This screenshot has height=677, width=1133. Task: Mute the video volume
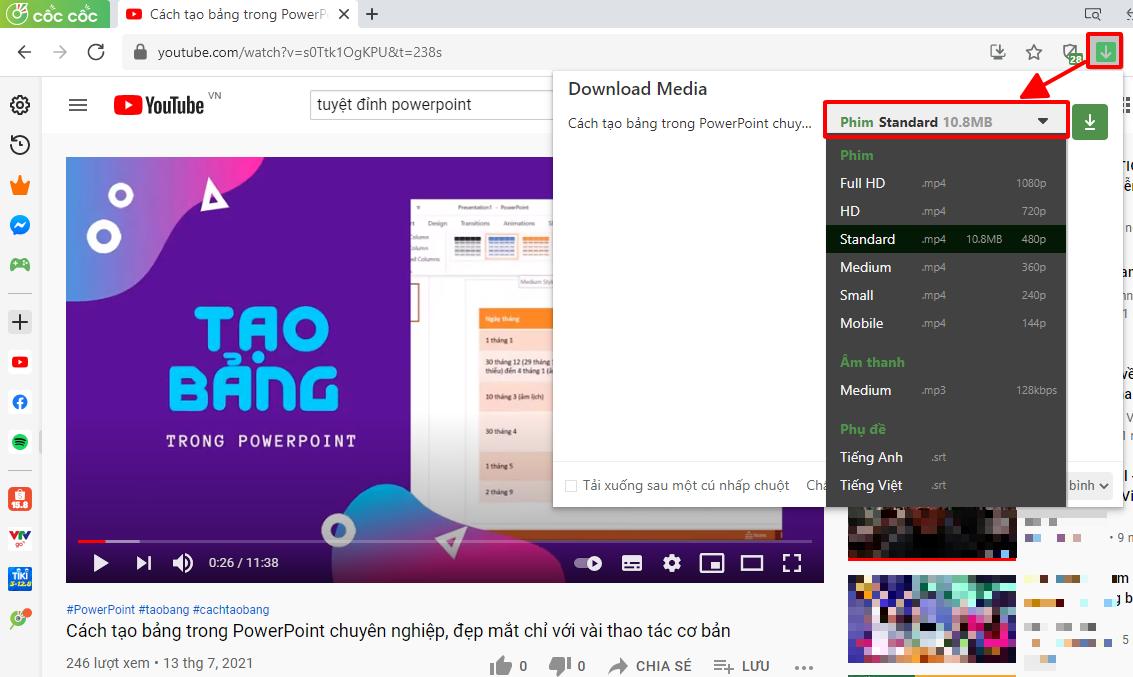tap(183, 563)
